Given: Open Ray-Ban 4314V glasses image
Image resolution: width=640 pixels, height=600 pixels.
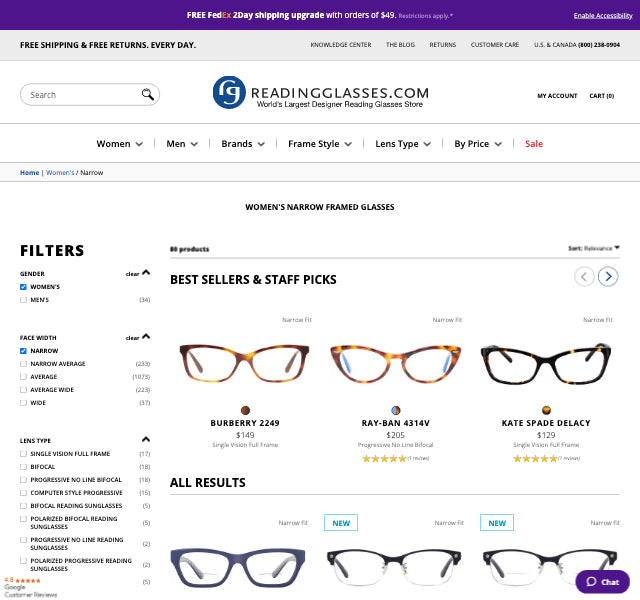Looking at the screenshot, I should [396, 364].
